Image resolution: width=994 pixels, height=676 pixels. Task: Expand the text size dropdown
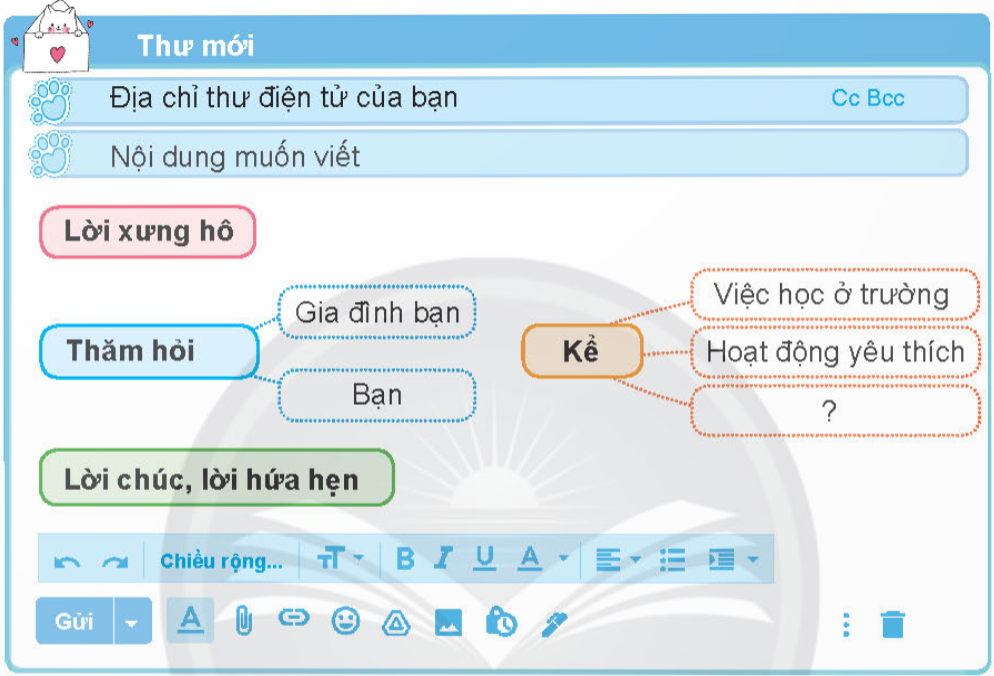click(x=339, y=559)
